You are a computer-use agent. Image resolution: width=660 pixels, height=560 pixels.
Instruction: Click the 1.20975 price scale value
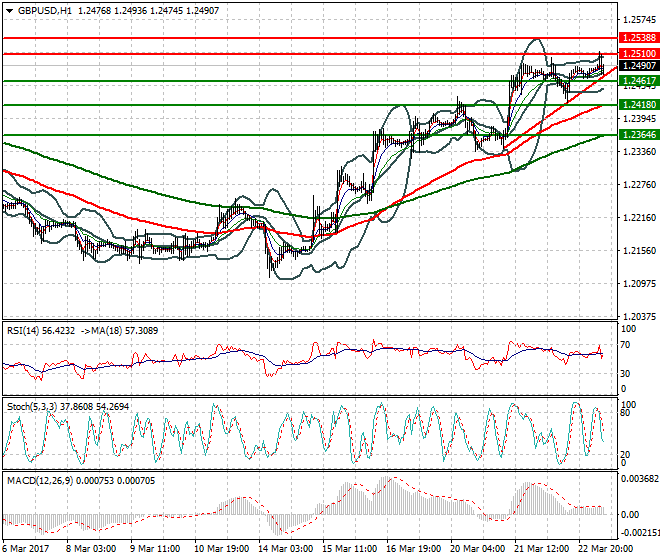coord(639,284)
